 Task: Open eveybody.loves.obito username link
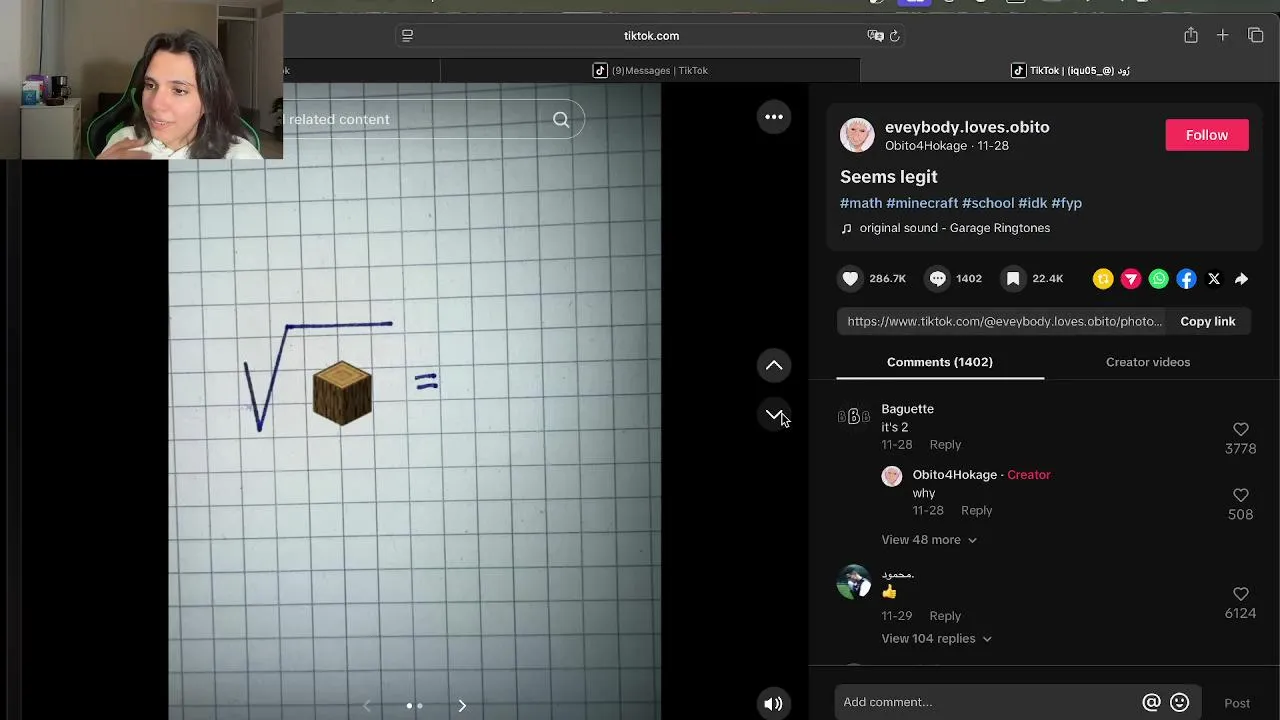click(967, 127)
